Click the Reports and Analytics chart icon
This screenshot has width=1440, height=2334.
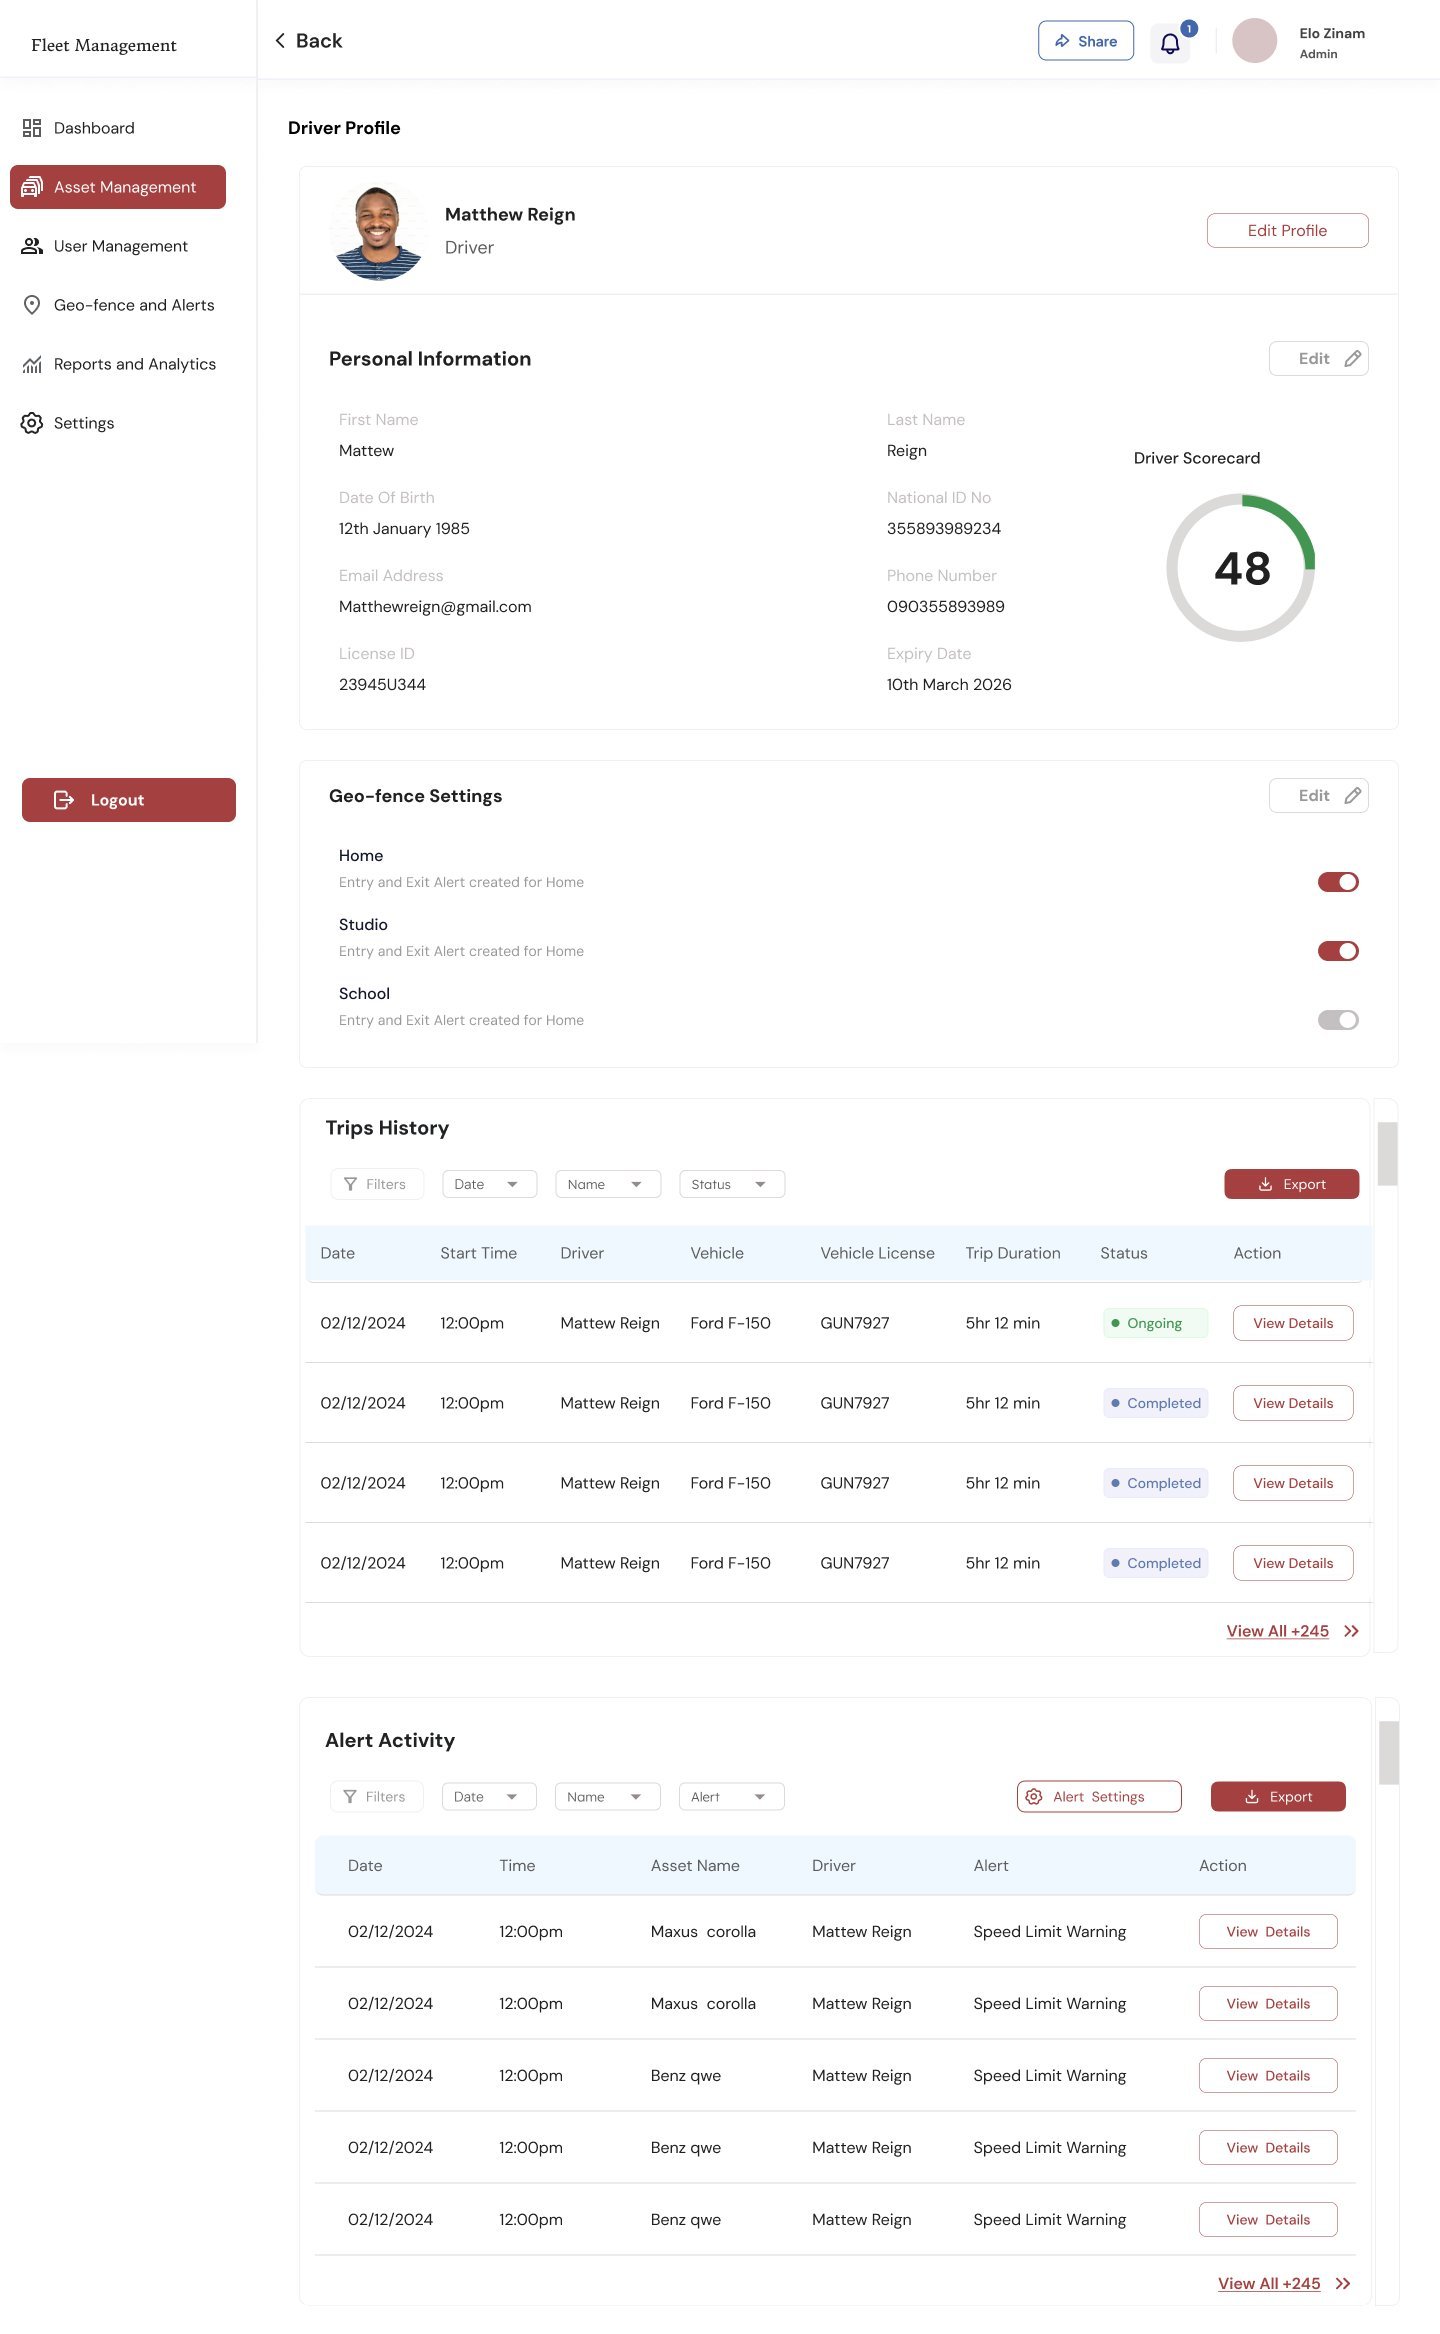pos(32,364)
